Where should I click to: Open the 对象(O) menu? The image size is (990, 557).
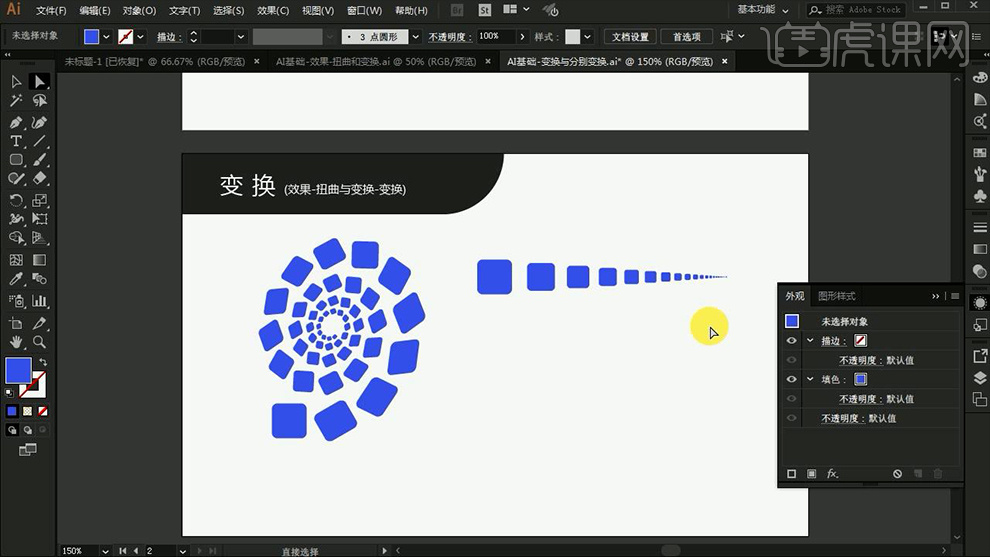point(140,11)
